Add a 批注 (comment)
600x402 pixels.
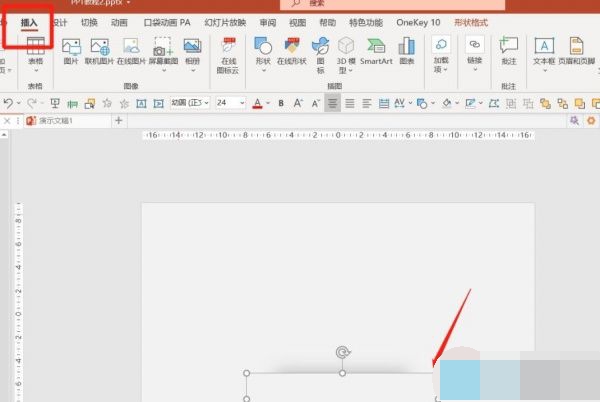pyautogui.click(x=509, y=52)
